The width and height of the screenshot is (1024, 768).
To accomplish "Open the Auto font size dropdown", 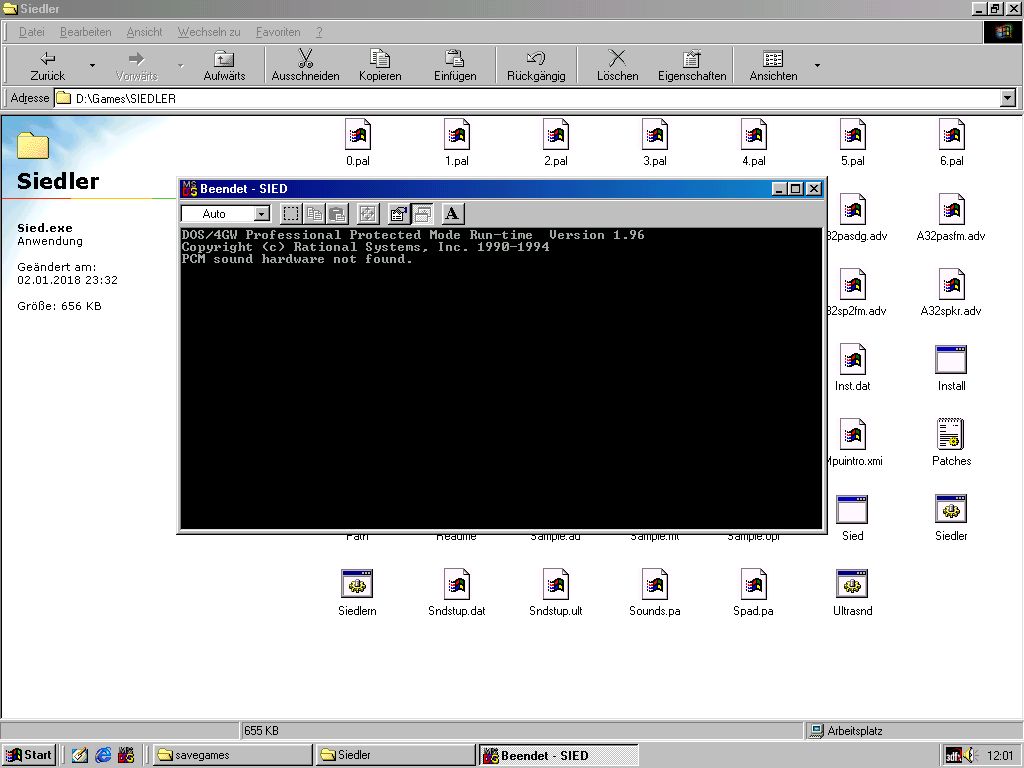I will [261, 214].
